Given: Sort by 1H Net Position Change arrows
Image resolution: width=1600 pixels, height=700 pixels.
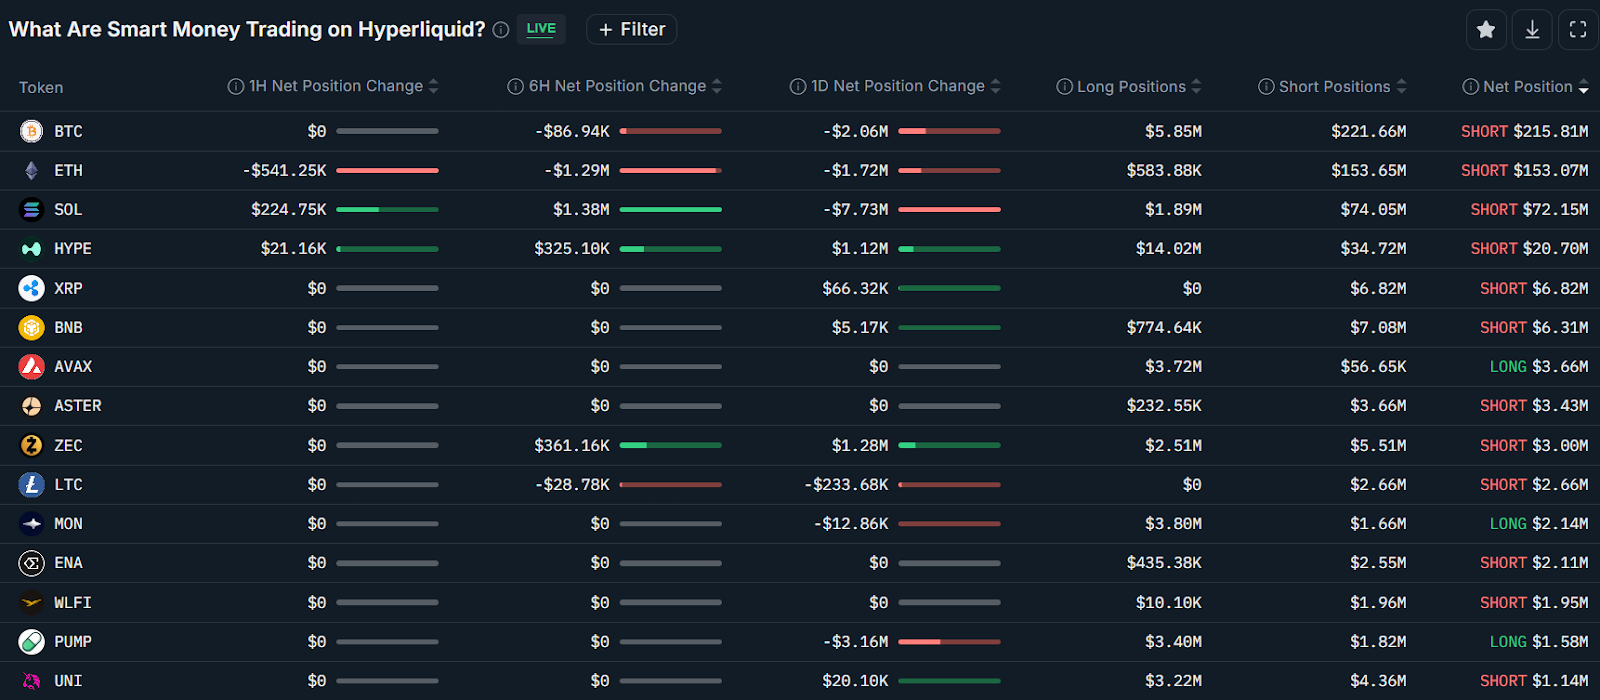Looking at the screenshot, I should [434, 87].
